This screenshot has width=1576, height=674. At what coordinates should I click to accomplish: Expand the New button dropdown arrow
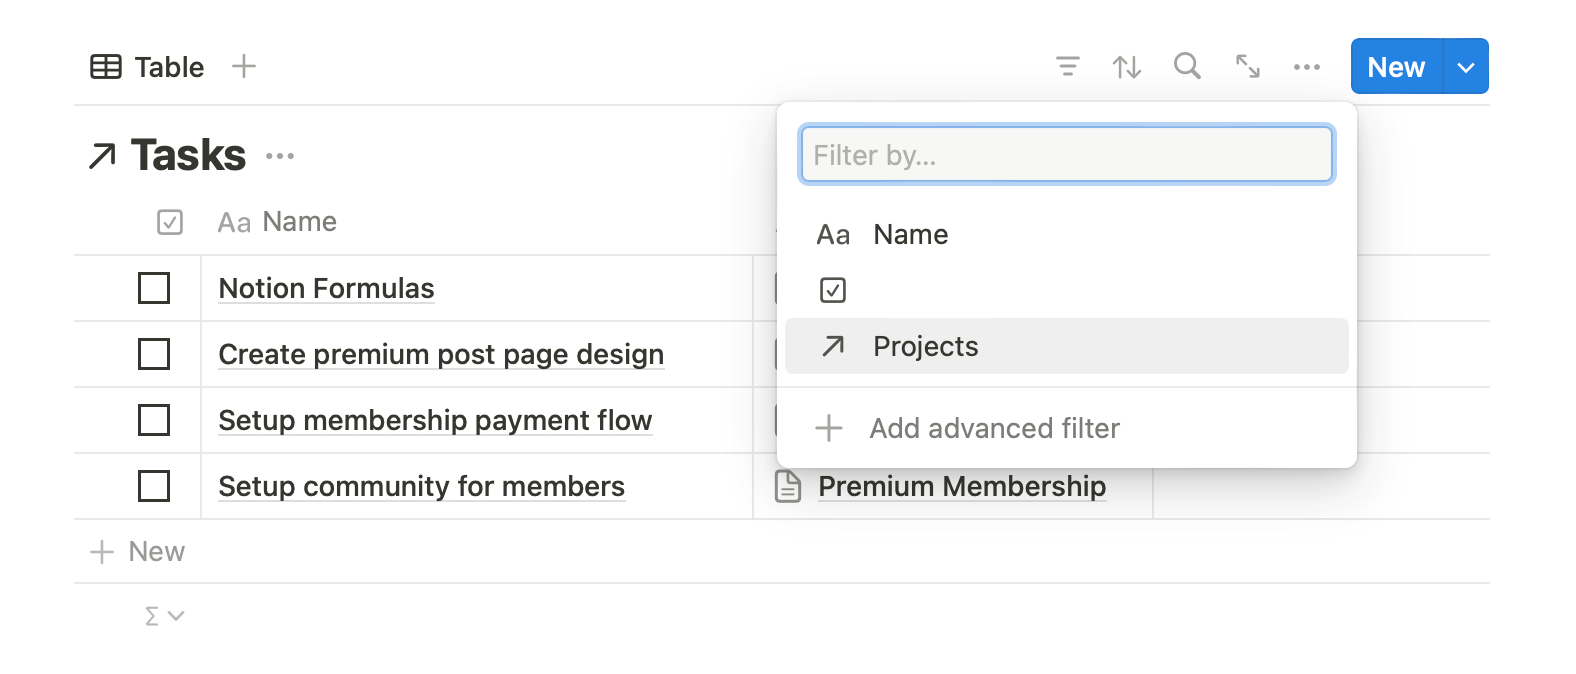coord(1466,67)
